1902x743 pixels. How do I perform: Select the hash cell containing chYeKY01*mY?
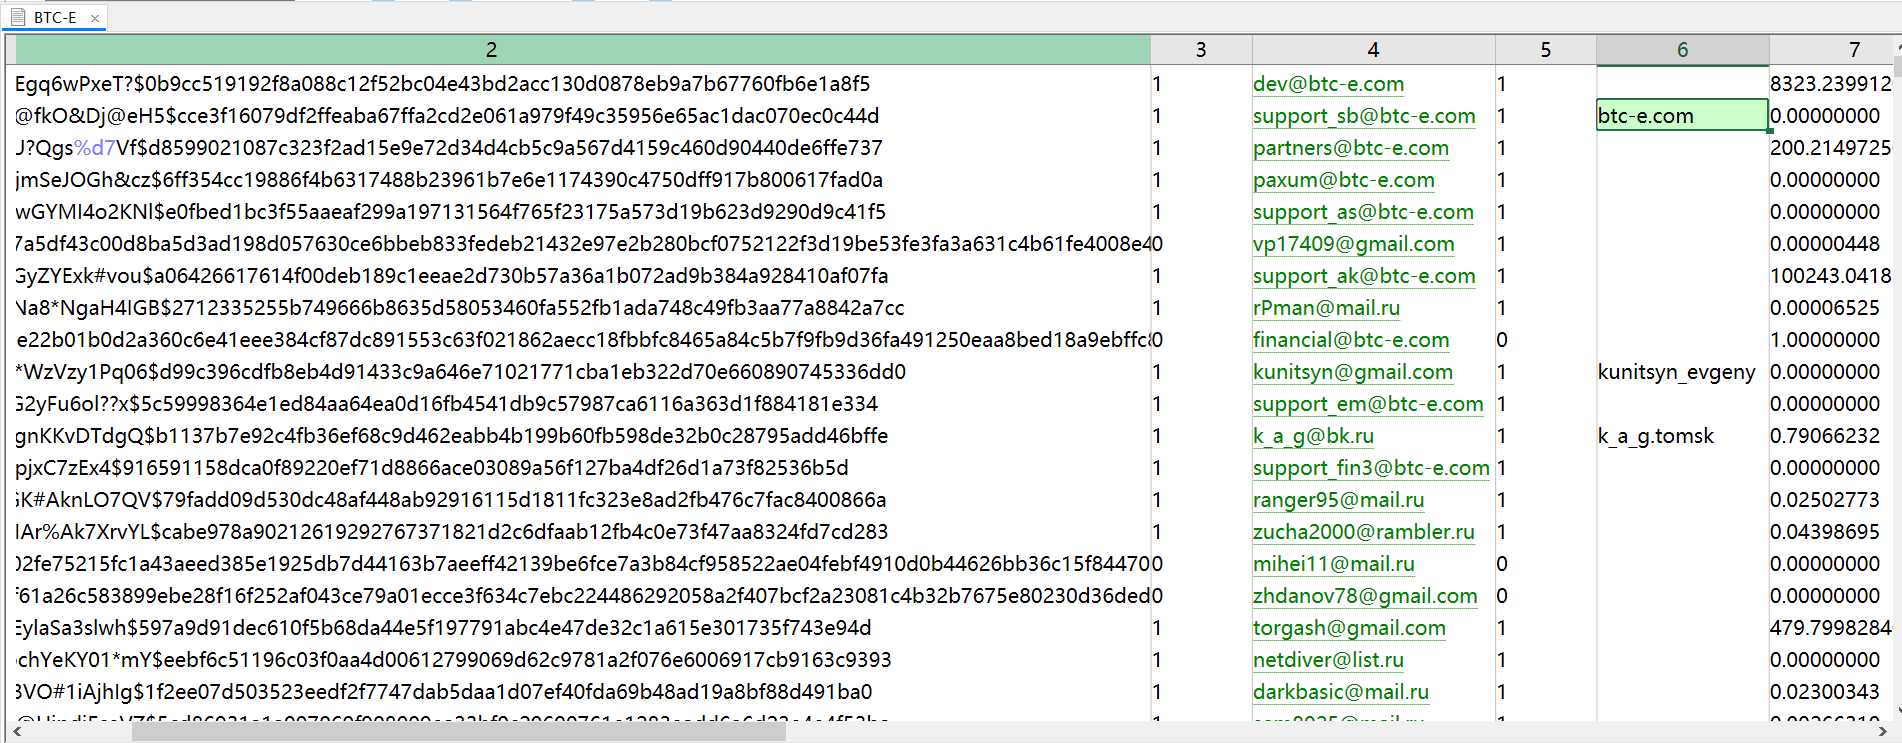[x=583, y=660]
